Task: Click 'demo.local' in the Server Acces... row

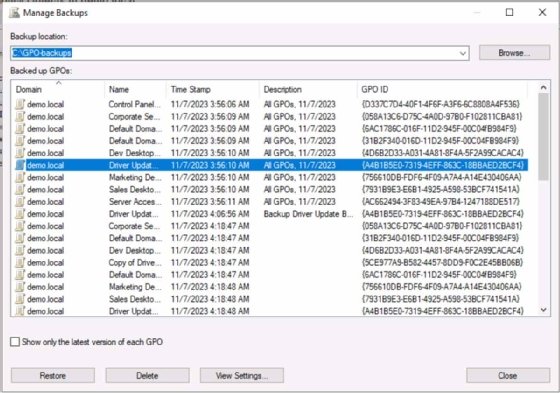Action: 45,202
